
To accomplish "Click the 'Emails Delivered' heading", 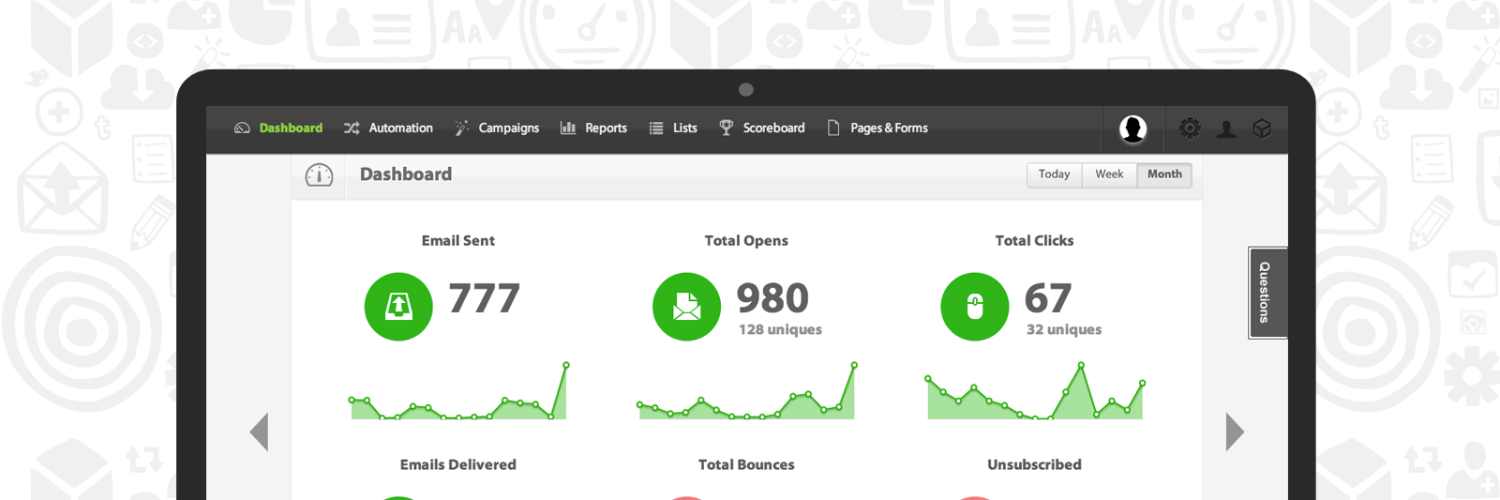I will [x=458, y=464].
